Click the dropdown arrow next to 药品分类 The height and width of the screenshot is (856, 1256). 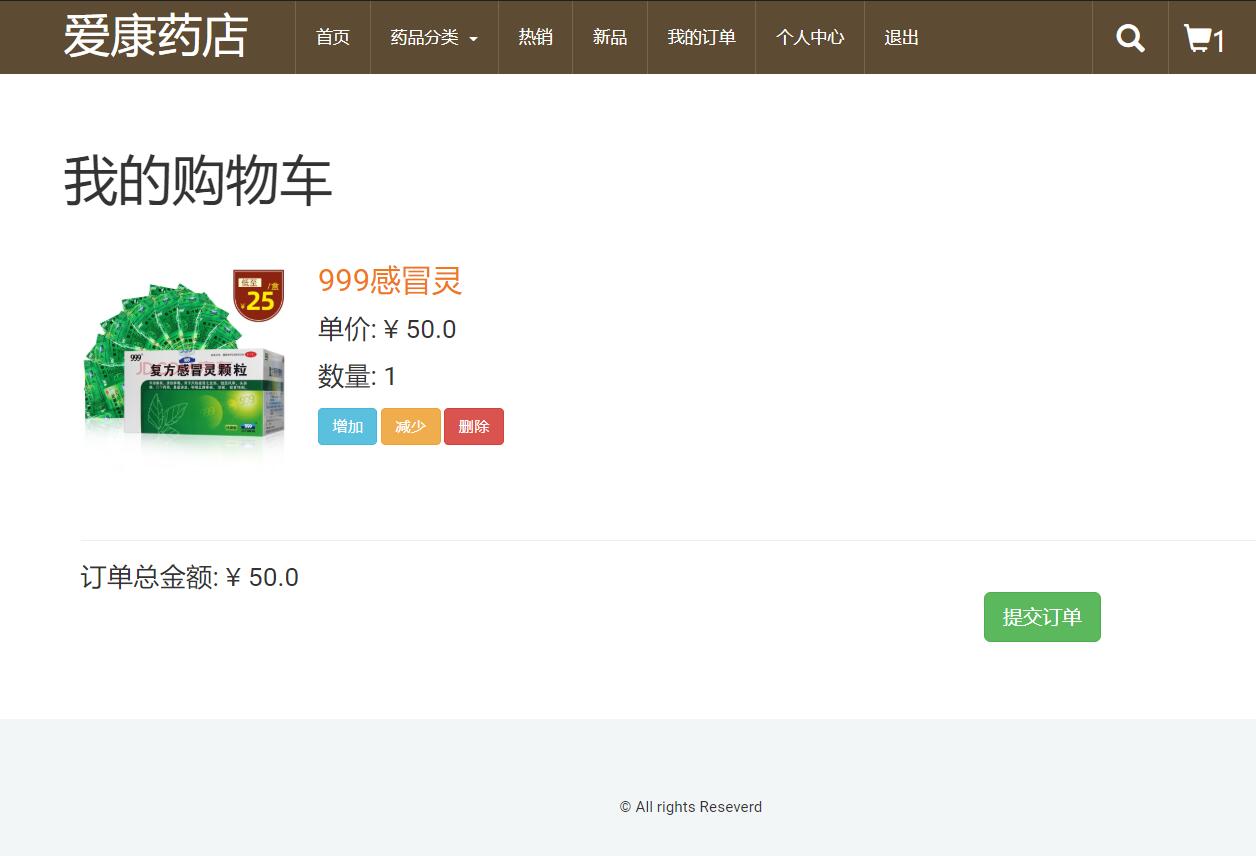pos(474,39)
